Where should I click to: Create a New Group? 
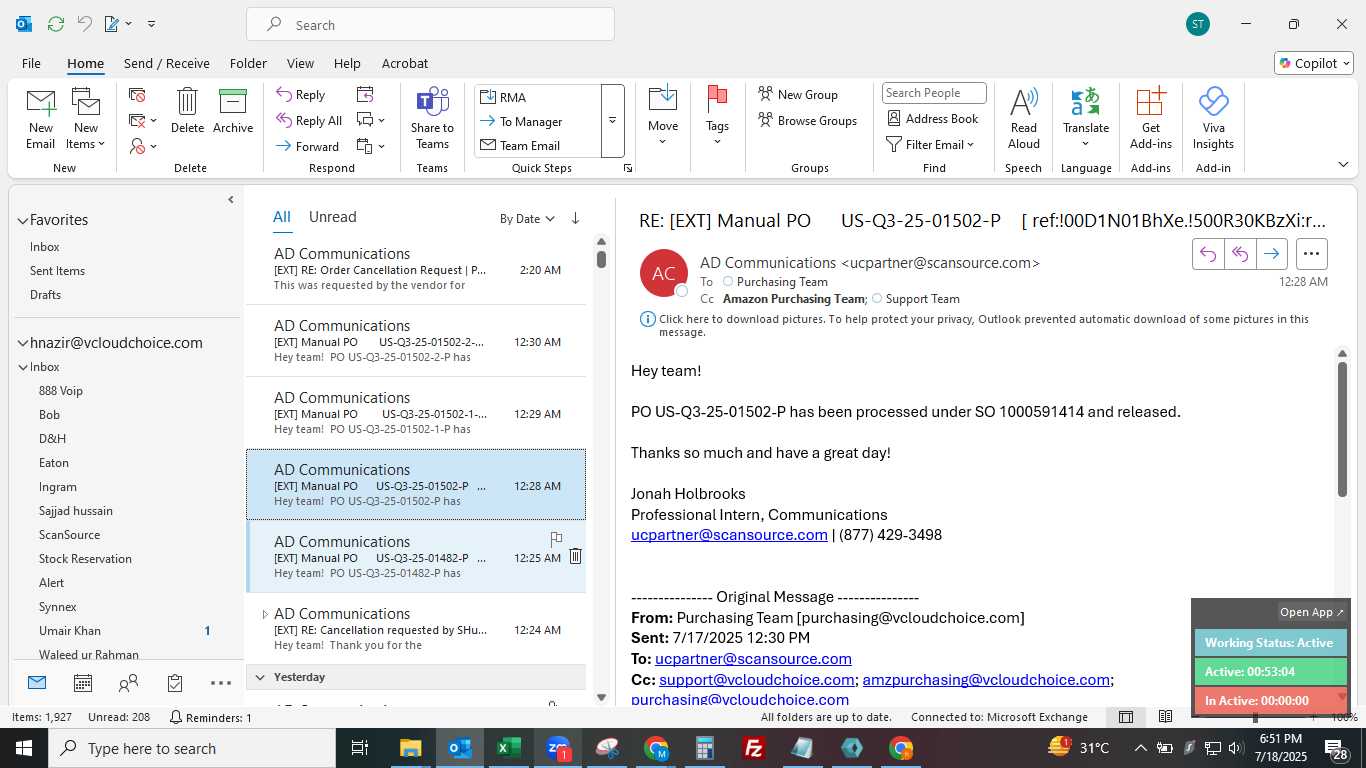(x=798, y=94)
